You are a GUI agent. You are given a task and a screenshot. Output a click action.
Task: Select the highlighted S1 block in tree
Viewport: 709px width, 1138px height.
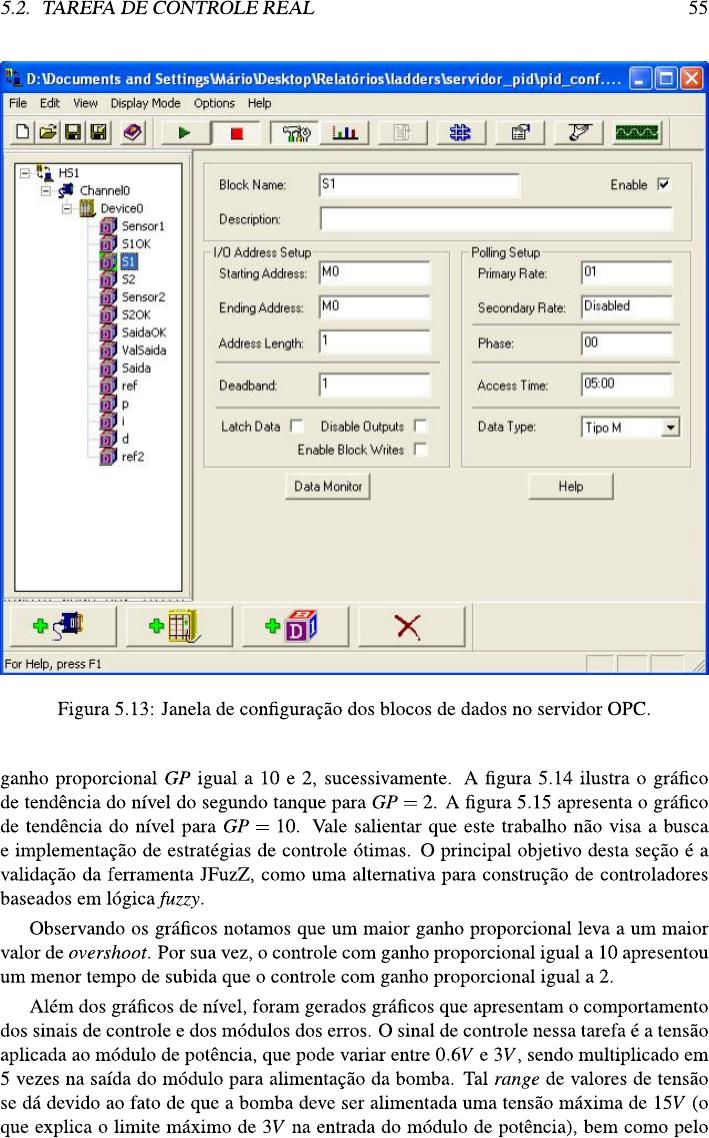click(x=128, y=261)
